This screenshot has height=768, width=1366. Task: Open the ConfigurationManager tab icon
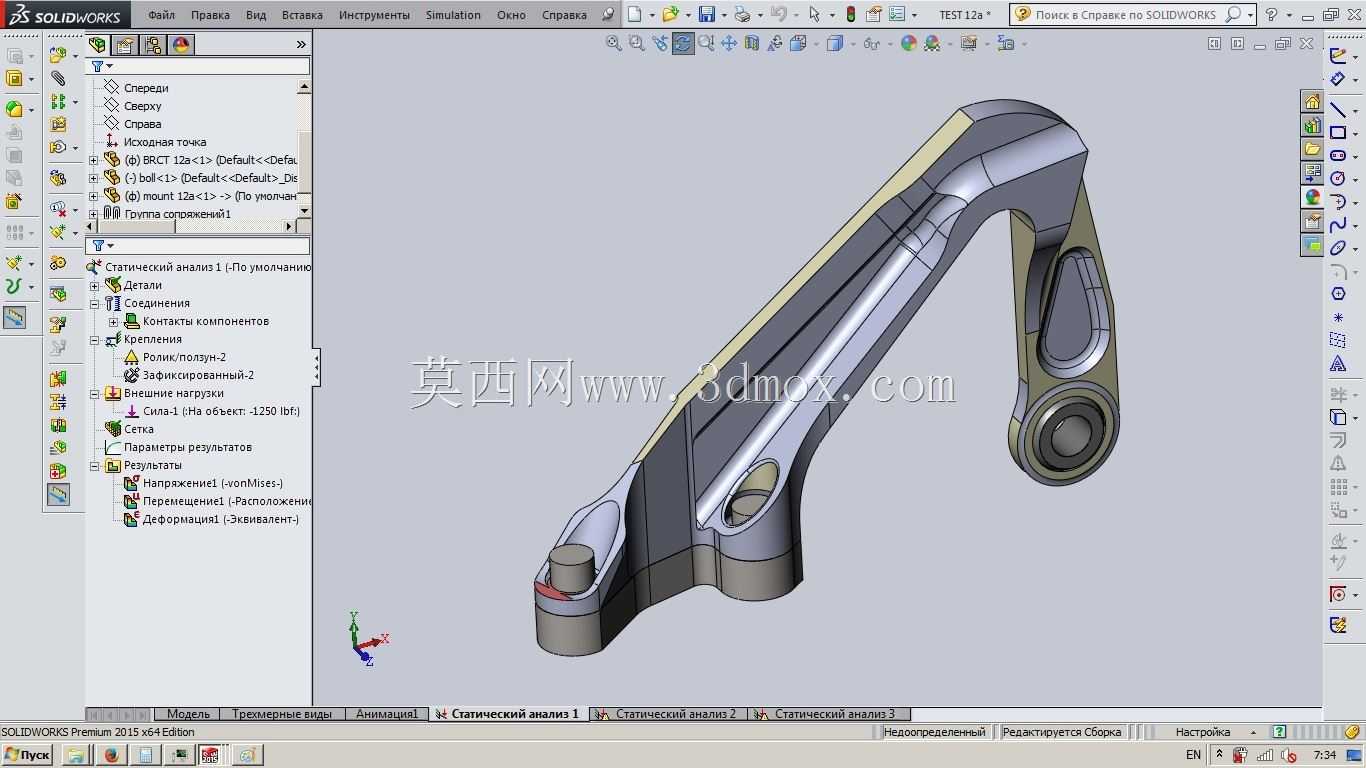tap(153, 45)
